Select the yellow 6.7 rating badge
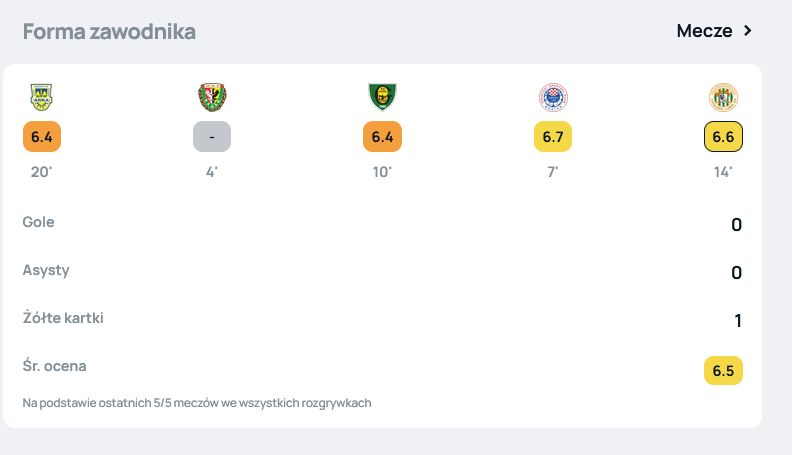This screenshot has height=455, width=792. pyautogui.click(x=553, y=136)
